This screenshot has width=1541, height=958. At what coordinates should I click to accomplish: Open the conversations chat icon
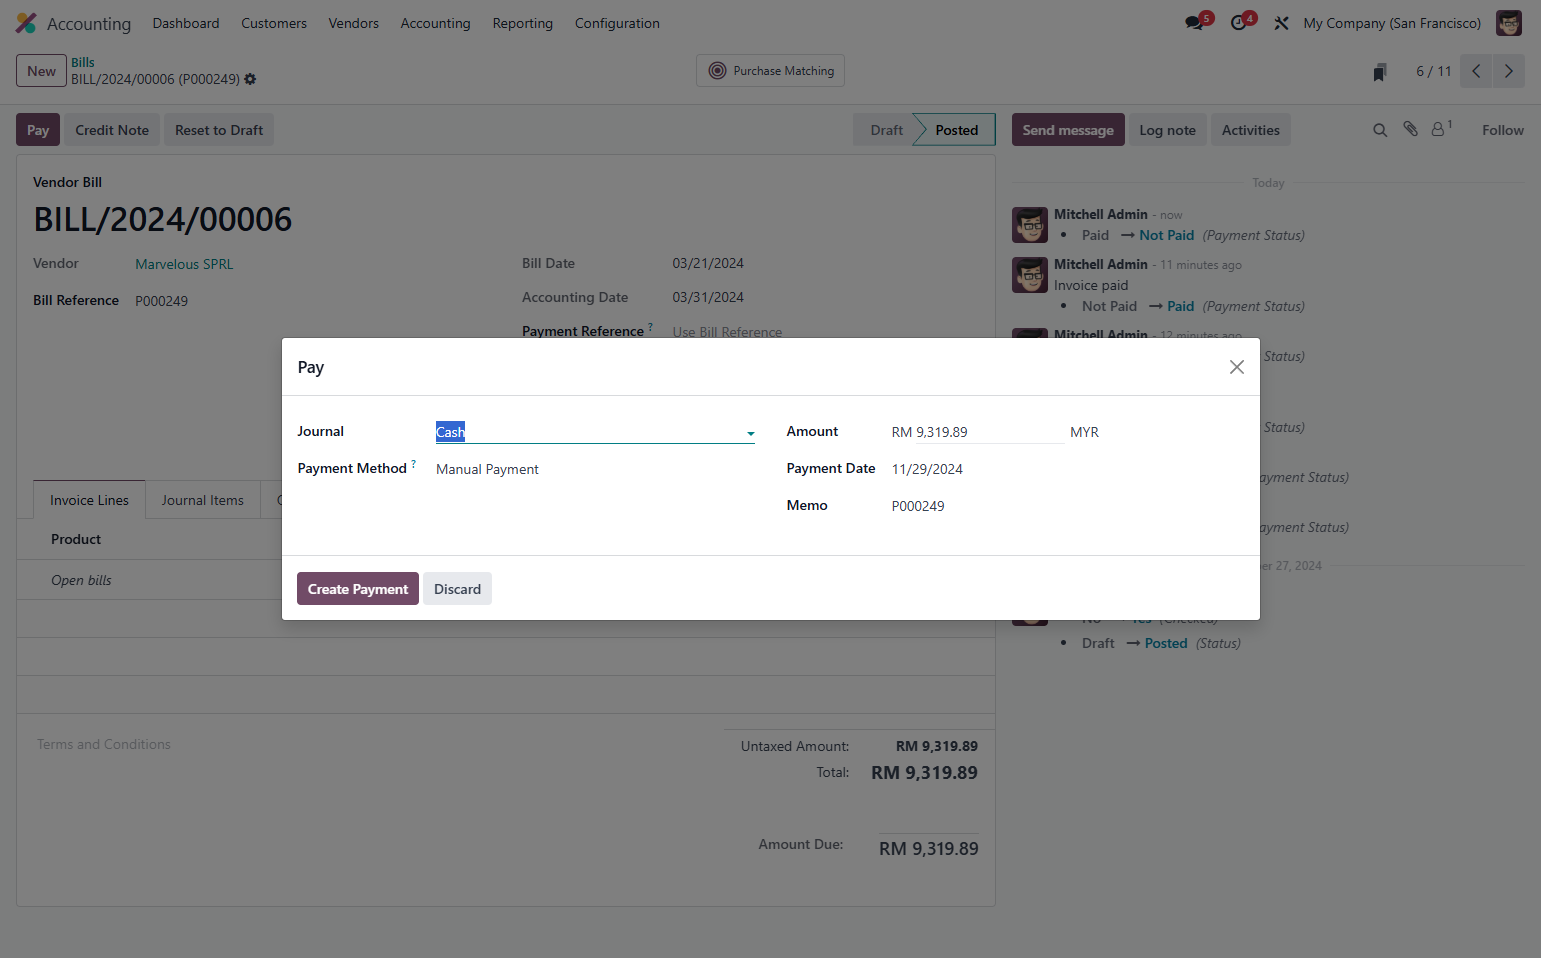pos(1195,22)
